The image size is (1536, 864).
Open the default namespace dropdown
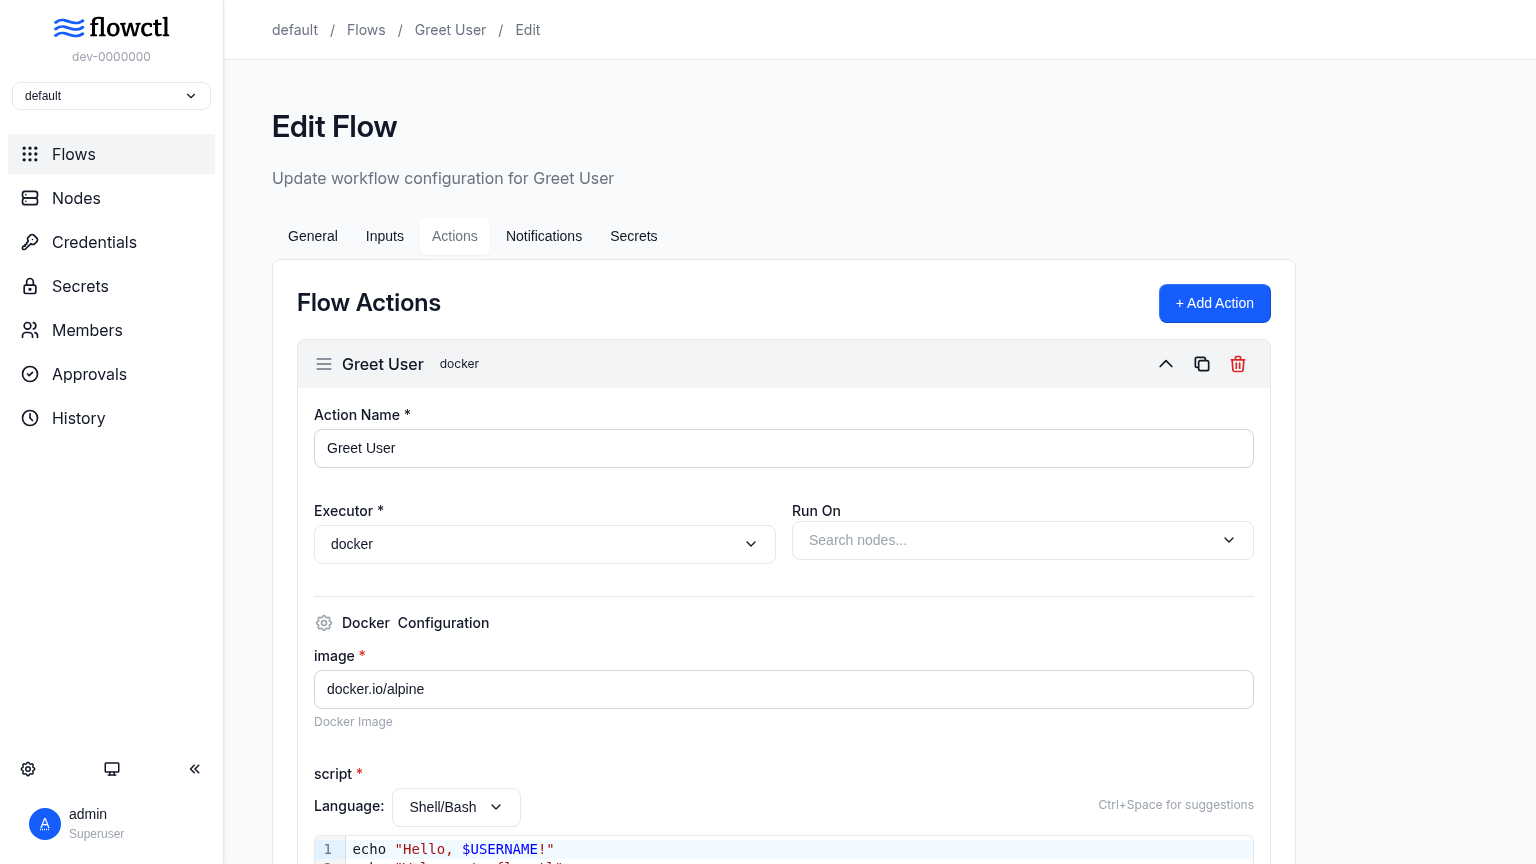point(111,96)
